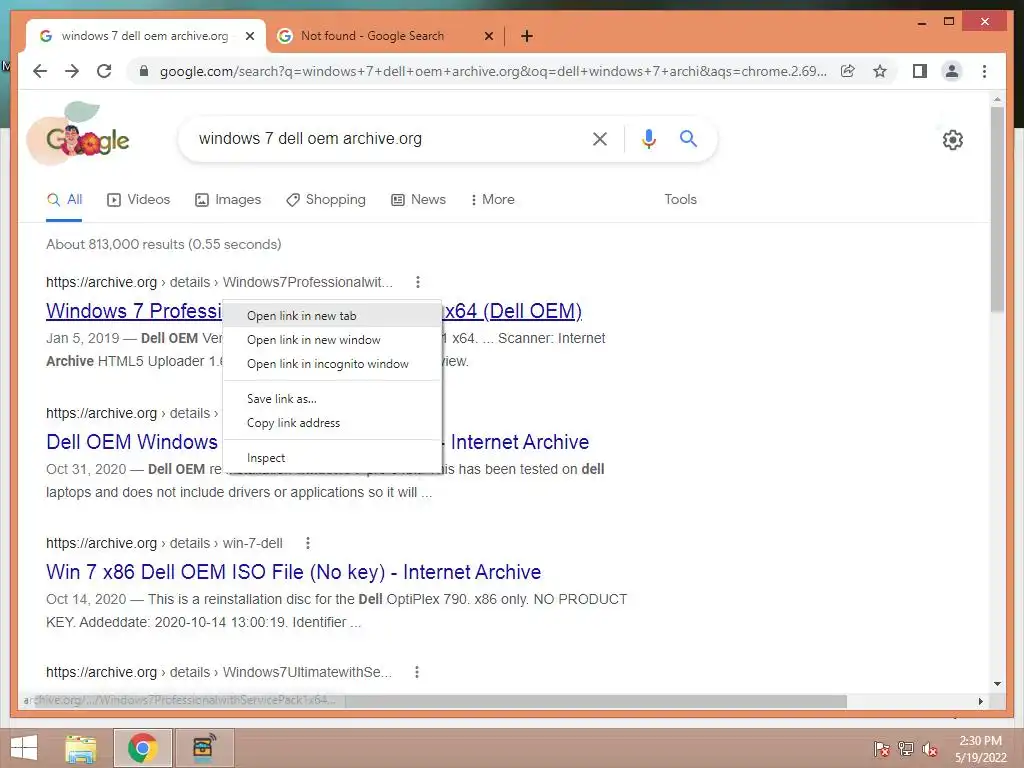Viewport: 1024px width, 768px height.
Task: Open options for the win-7-dell result
Action: click(x=308, y=543)
